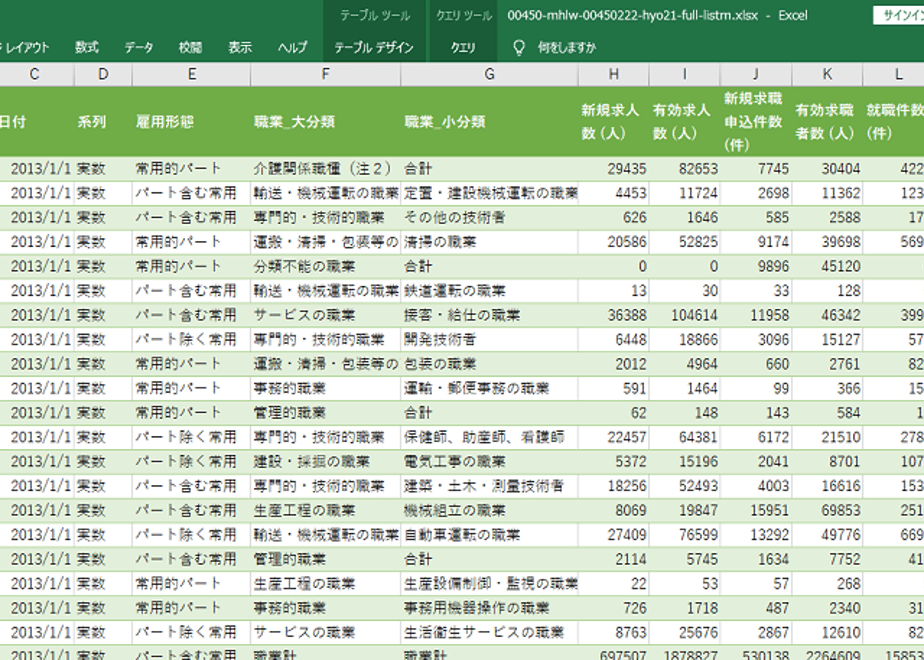924x660 pixels.
Task: Click the lightbulb icon beside 何をしますか
Action: point(519,47)
